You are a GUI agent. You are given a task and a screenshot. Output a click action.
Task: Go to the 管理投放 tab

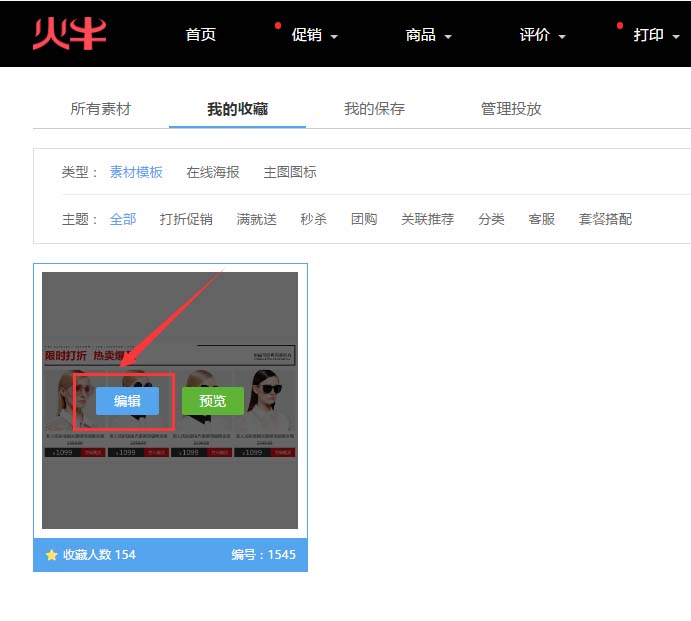click(511, 109)
